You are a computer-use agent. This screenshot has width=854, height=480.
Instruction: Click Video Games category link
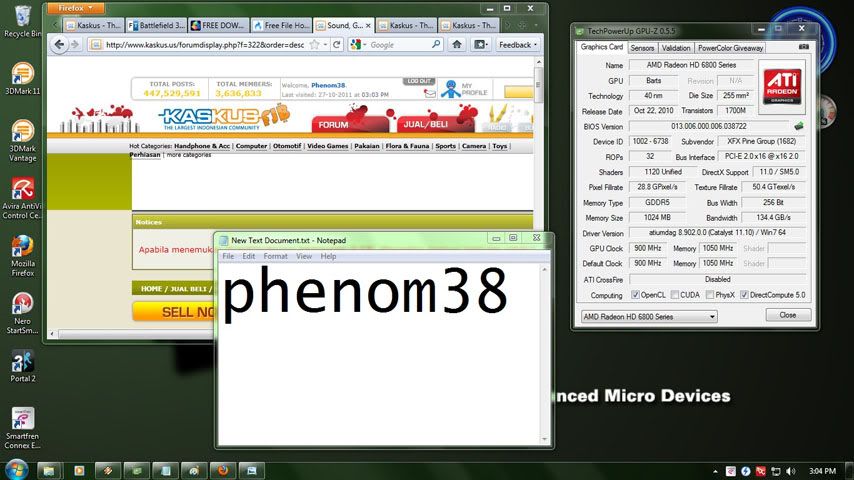coord(327,146)
